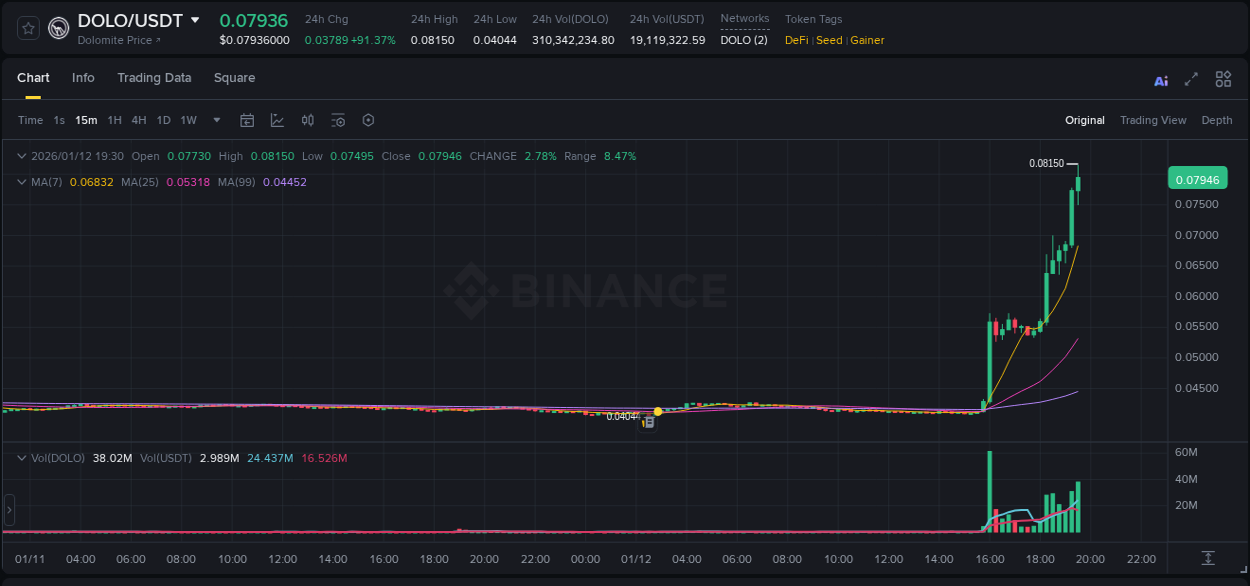Open the Square tab
The height and width of the screenshot is (586, 1250).
[x=234, y=78]
